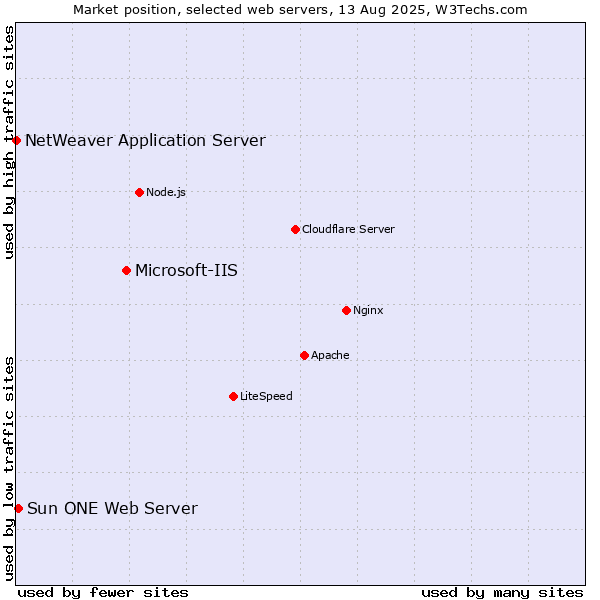Screen dimensions: 600x600
Task: Click the 'Sun ONE Web Server' label
Action: click(112, 509)
